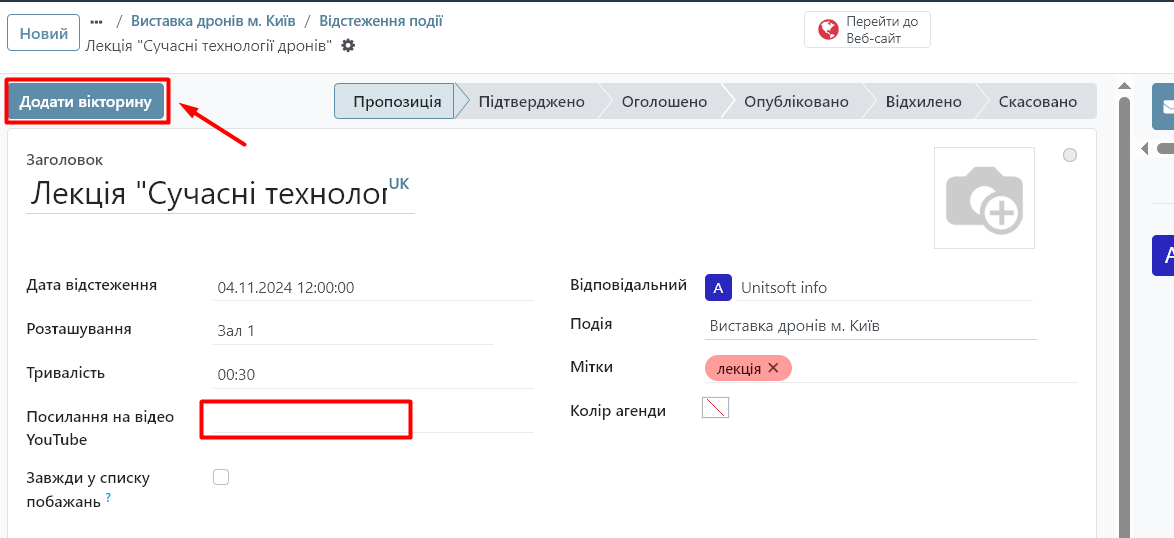
Task: Open the Розташування dropdown with Зал 1
Action: pos(352,331)
